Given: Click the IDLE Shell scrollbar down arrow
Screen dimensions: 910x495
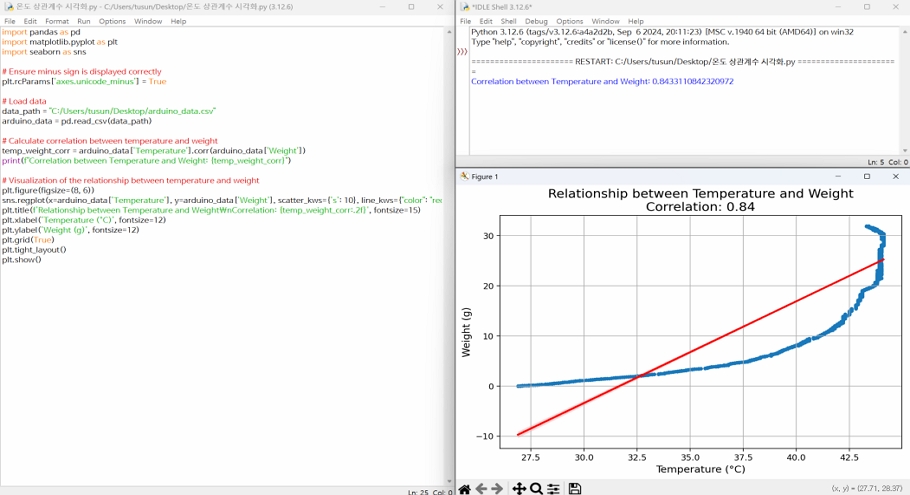Looking at the screenshot, I should click(x=905, y=150).
